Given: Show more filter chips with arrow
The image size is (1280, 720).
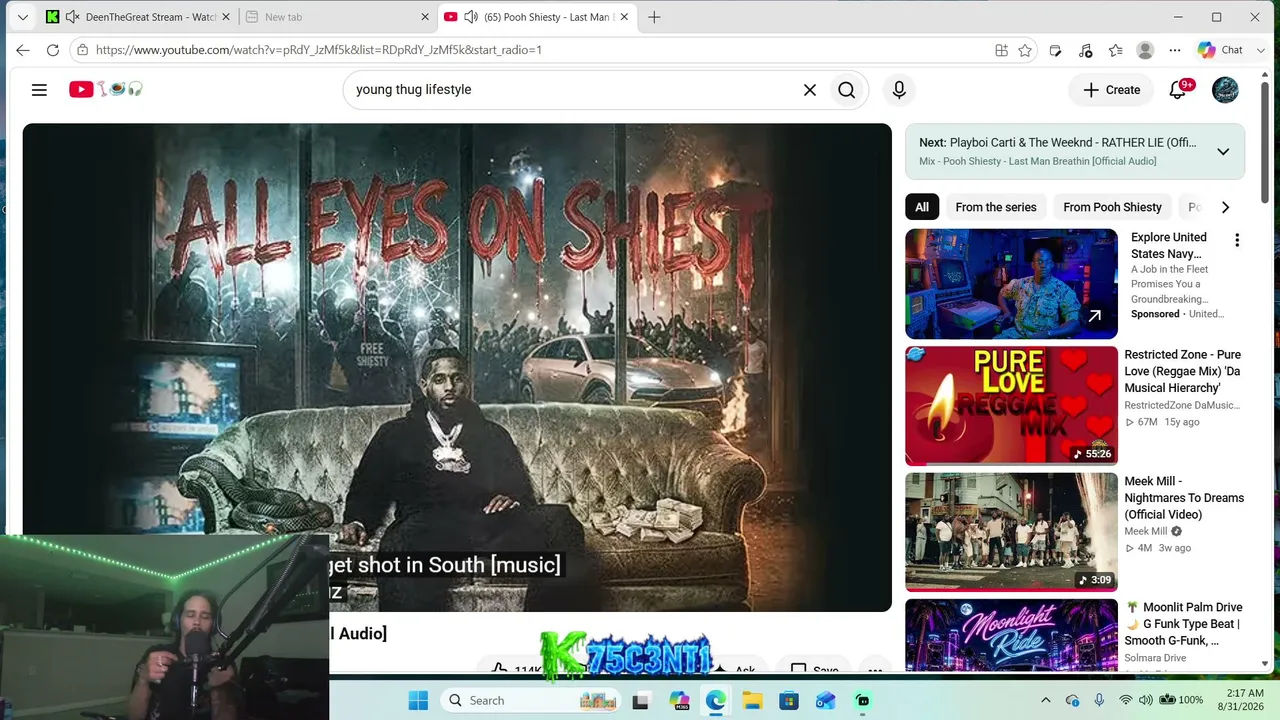Looking at the screenshot, I should (1225, 207).
